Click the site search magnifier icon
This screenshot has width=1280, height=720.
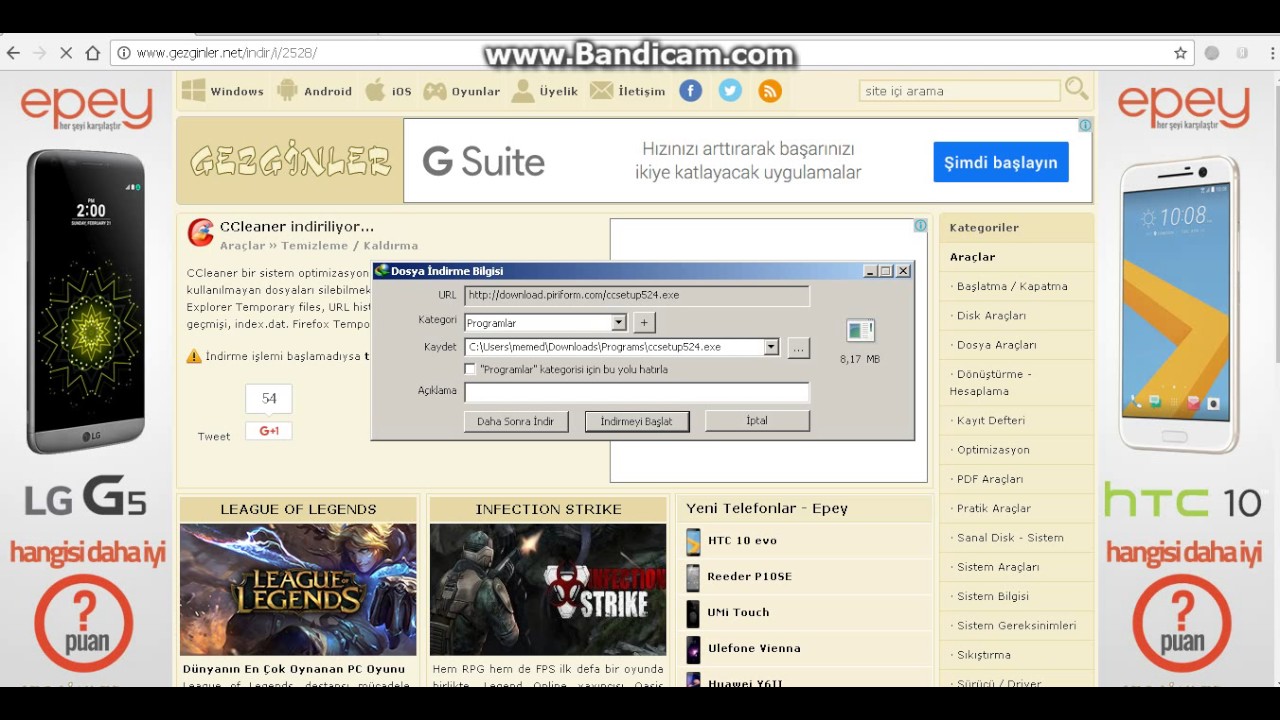tap(1076, 89)
